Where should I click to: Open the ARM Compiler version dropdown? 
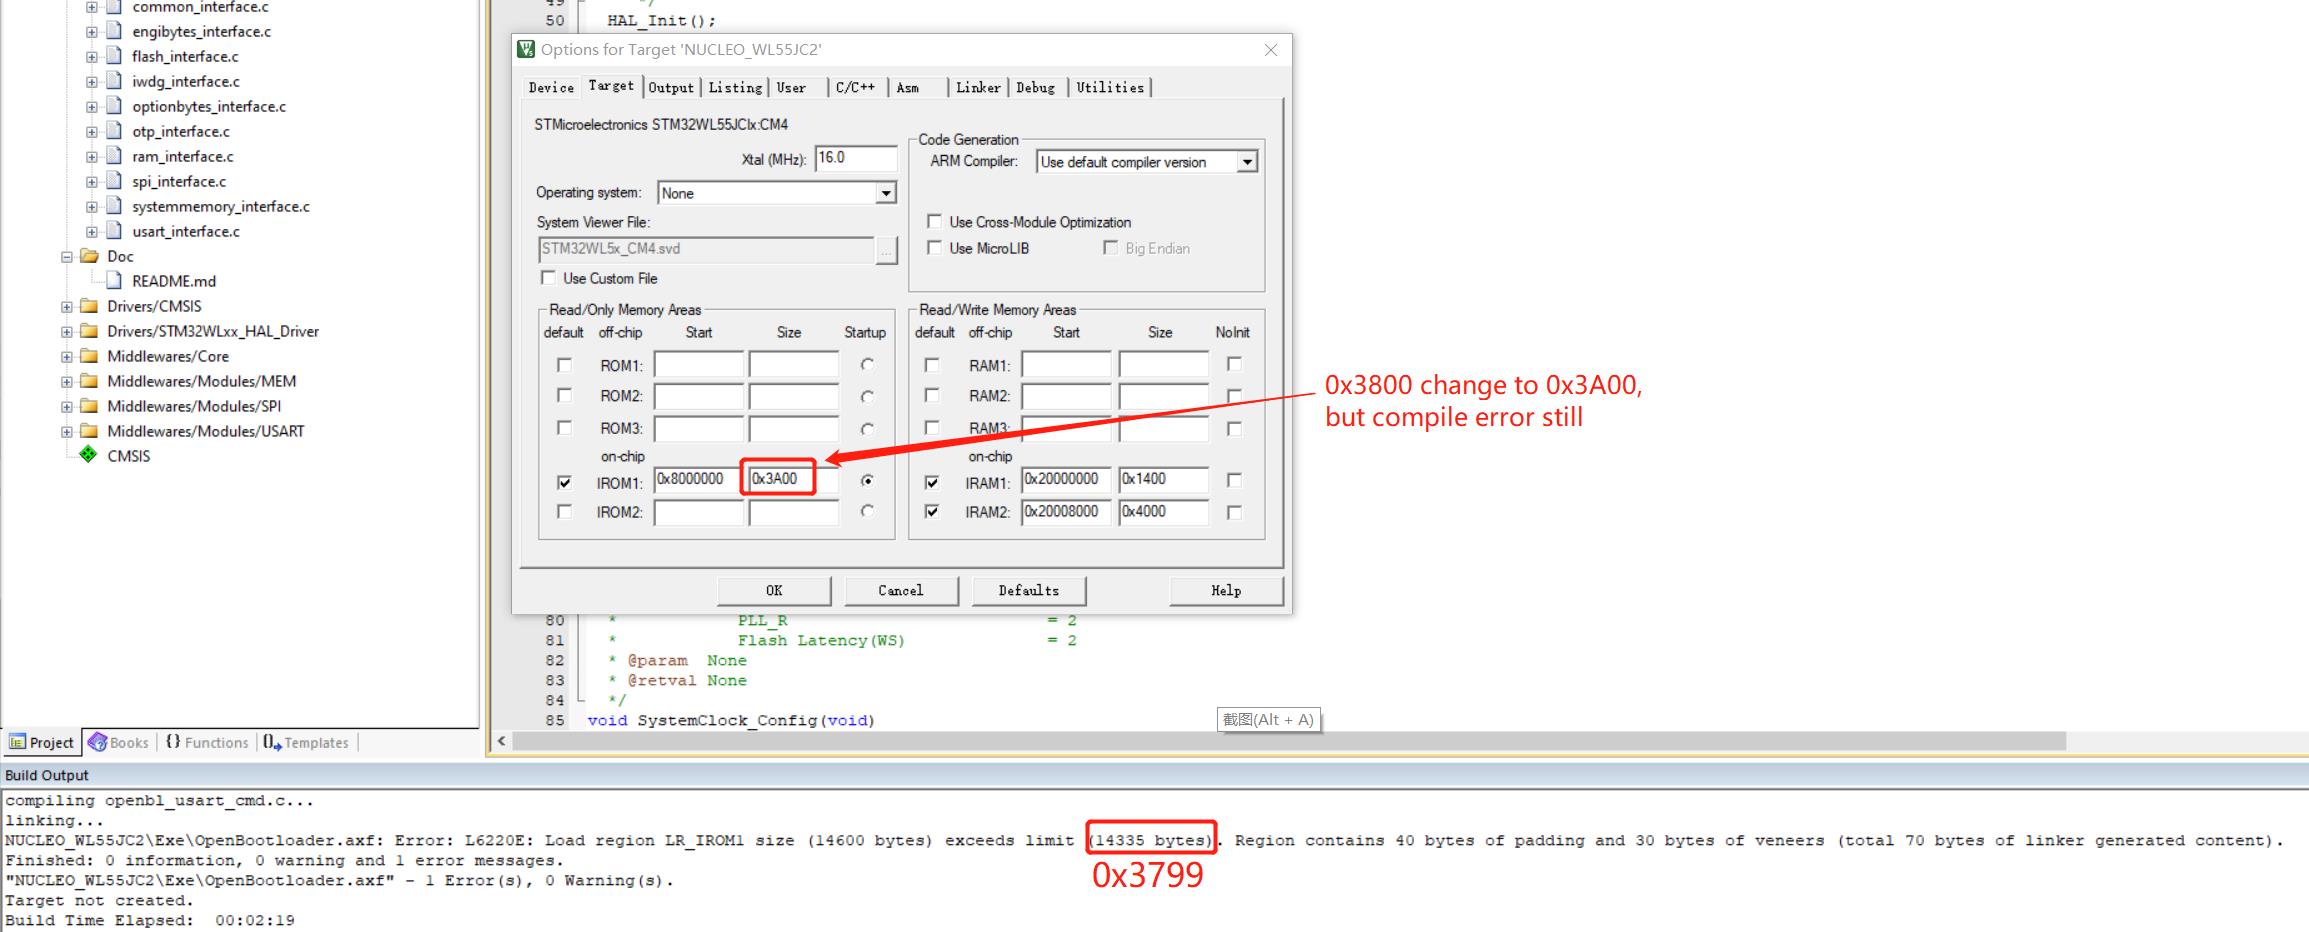click(1247, 162)
